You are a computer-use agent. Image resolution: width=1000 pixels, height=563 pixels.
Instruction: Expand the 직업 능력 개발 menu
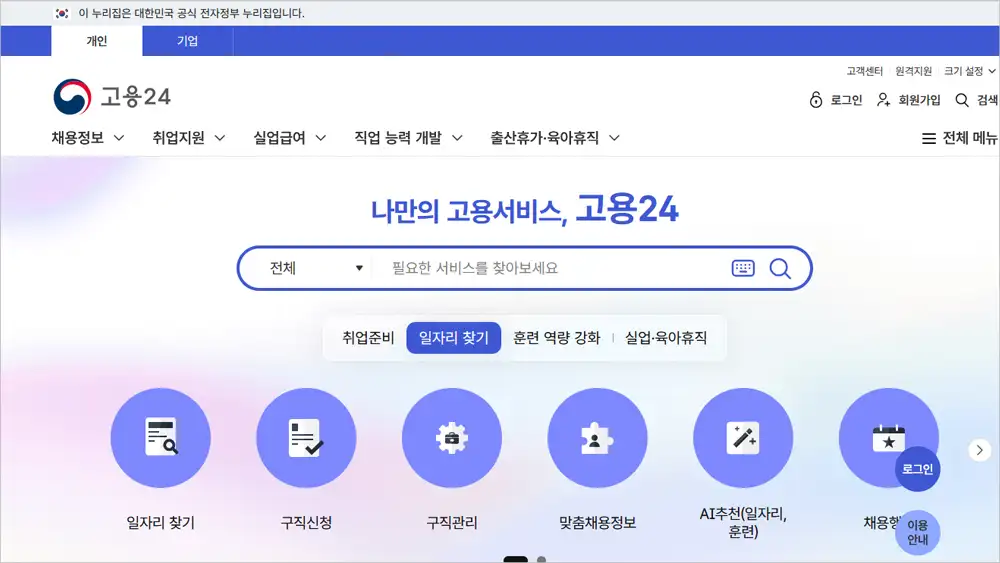point(409,138)
